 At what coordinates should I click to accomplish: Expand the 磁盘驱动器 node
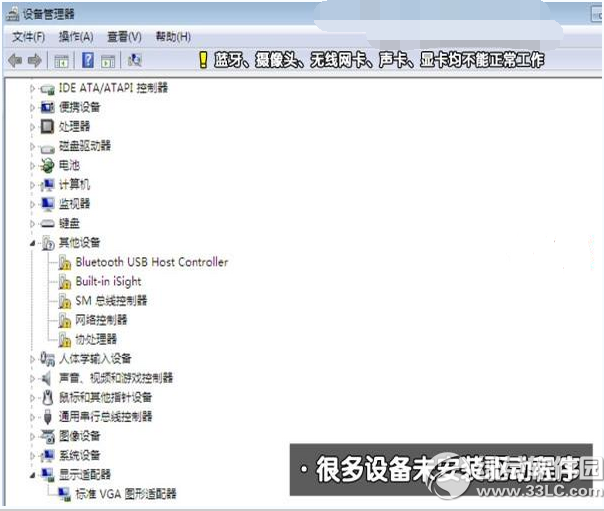(32, 146)
